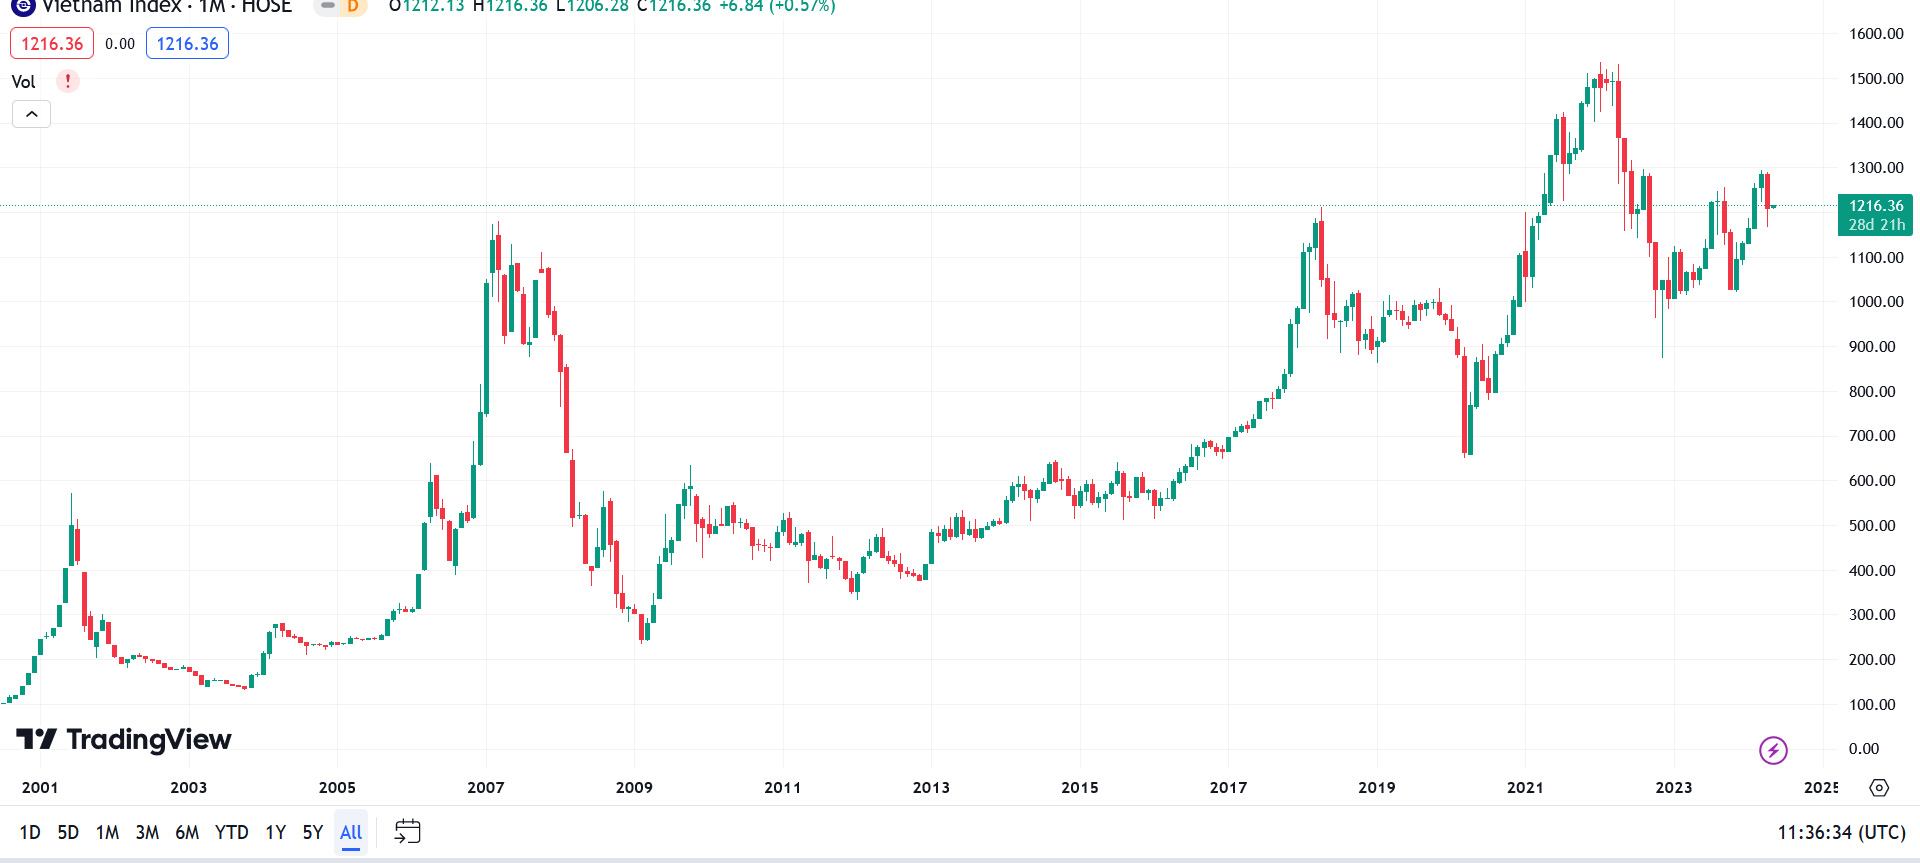
Task: Select the 5D time range
Action: click(68, 832)
